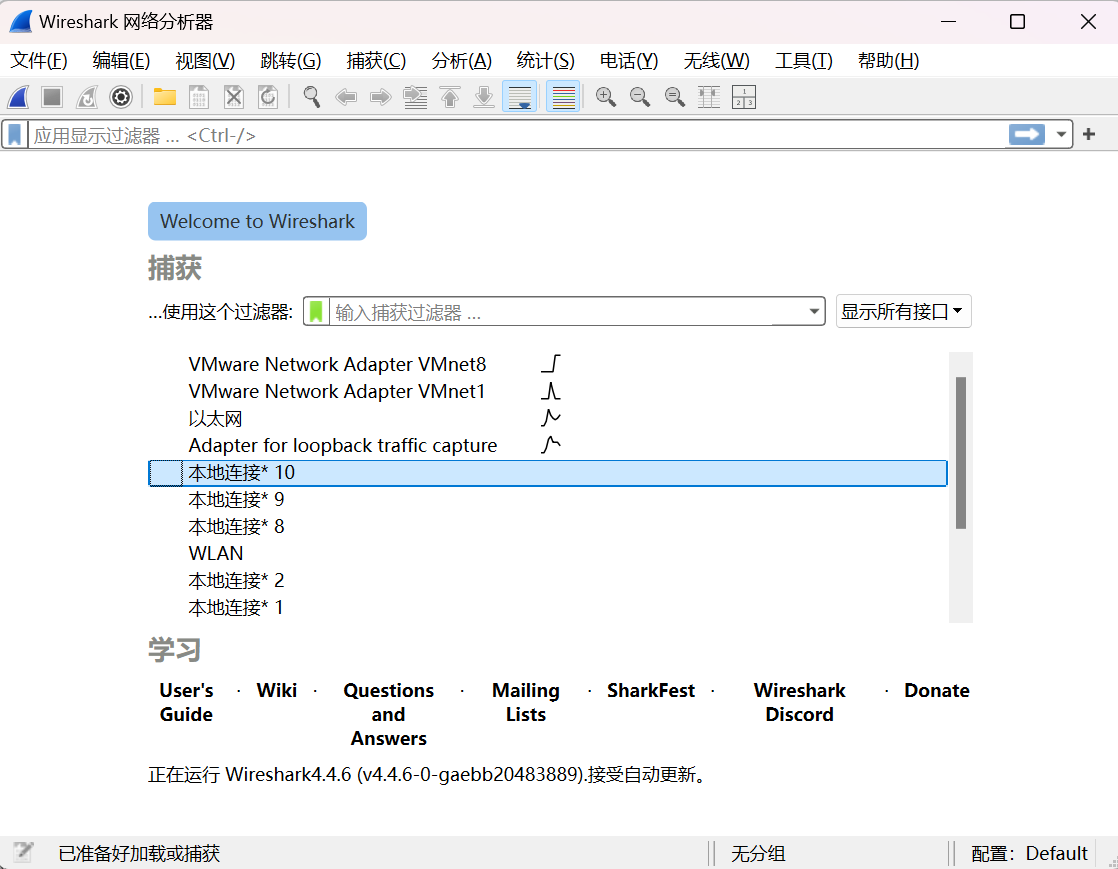Open display filter history dropdown
The width and height of the screenshot is (1118, 869).
(1061, 134)
